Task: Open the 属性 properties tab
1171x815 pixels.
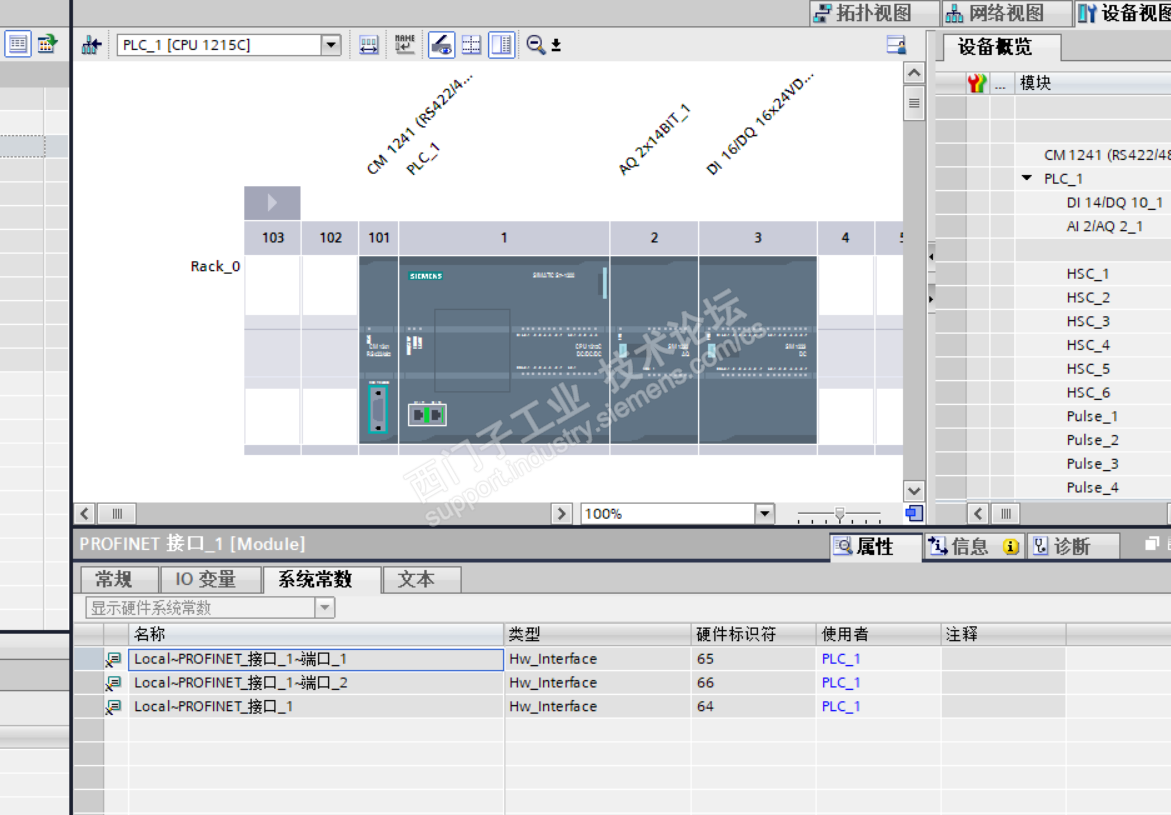Action: point(875,547)
